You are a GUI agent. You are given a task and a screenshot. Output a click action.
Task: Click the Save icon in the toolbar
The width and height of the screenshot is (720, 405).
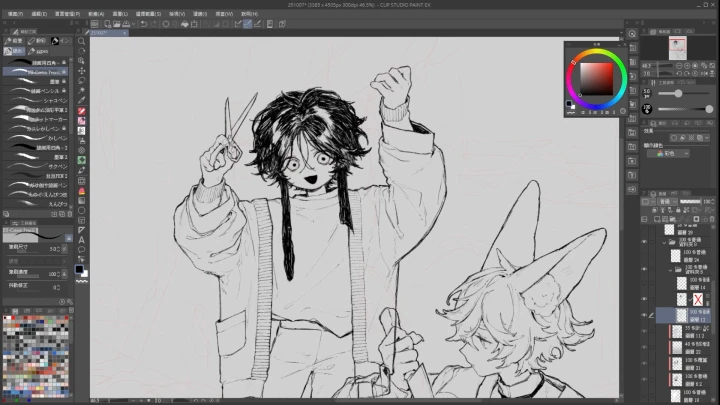(x=127, y=23)
